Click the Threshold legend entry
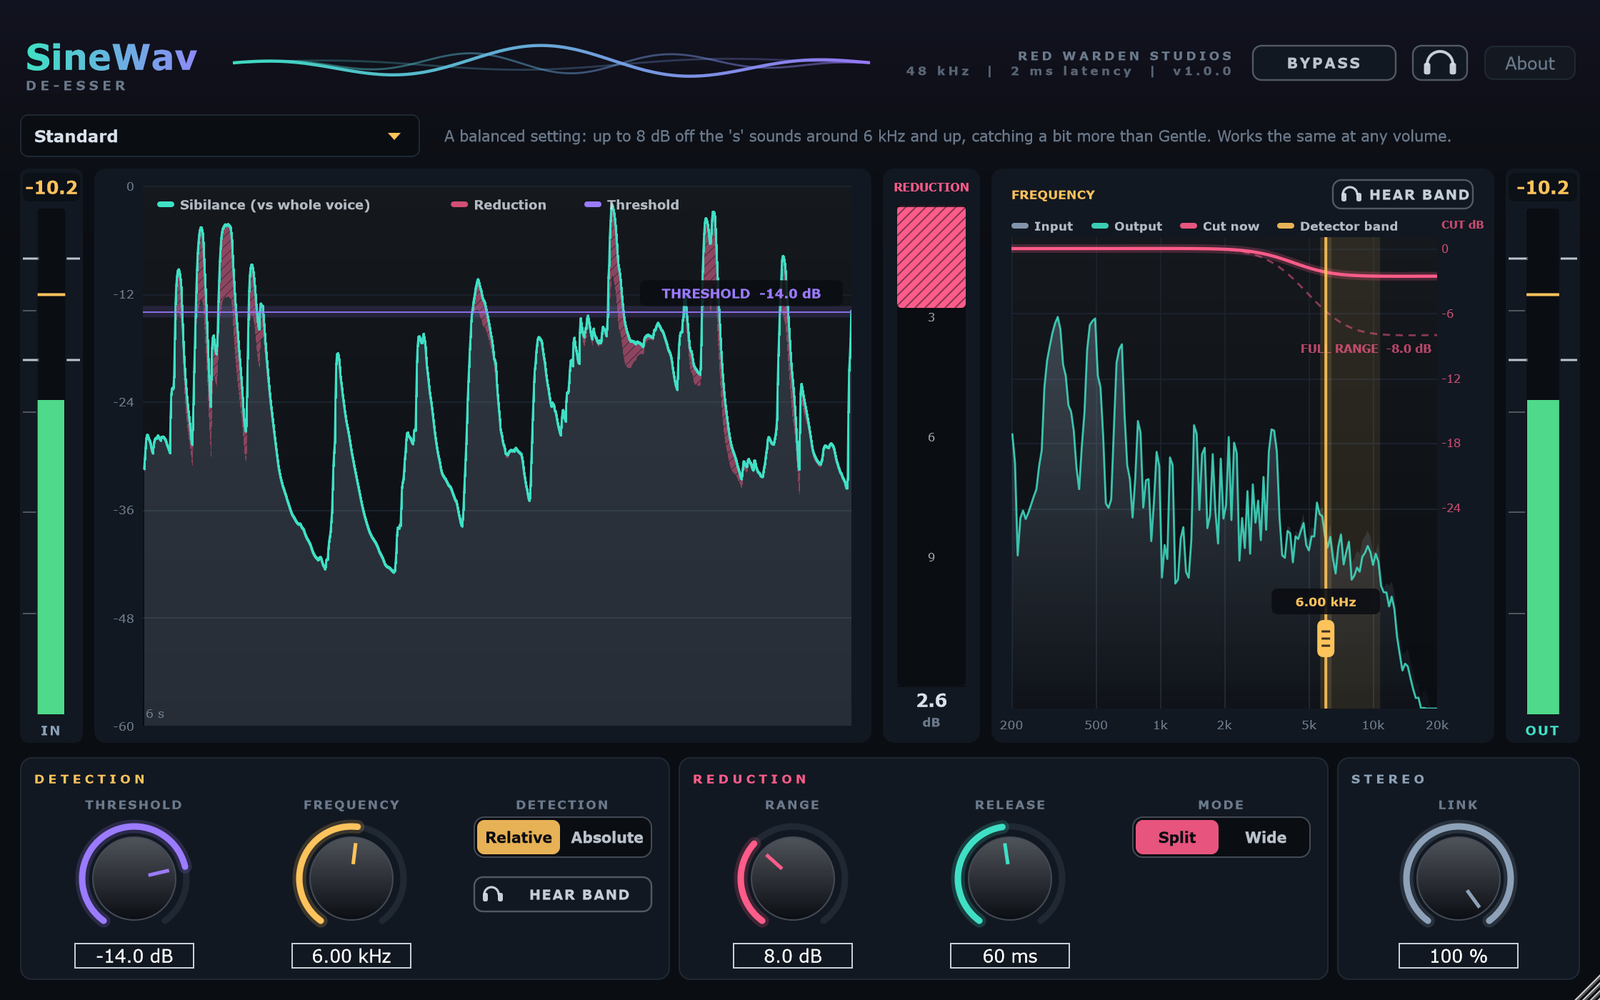 (x=632, y=204)
